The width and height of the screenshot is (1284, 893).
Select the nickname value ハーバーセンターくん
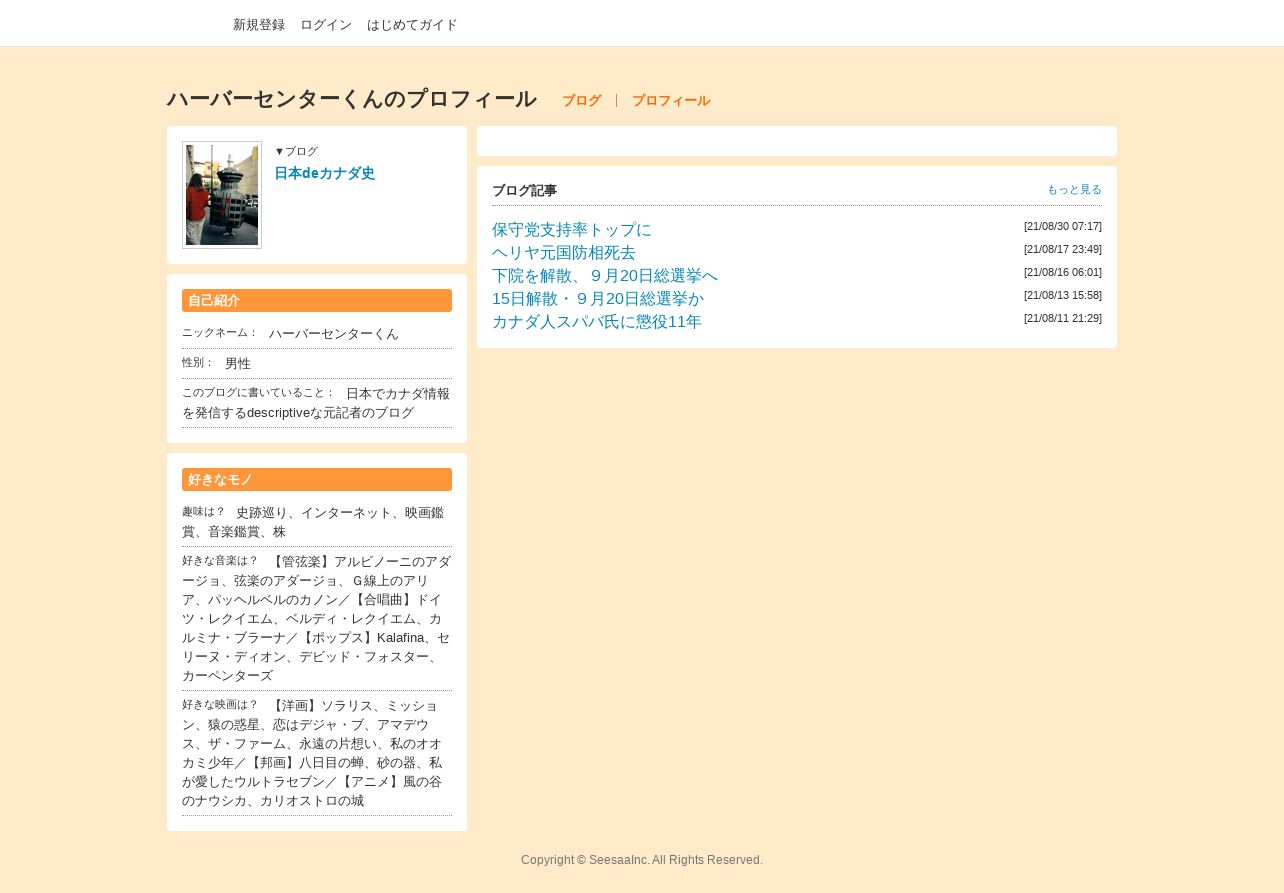[334, 334]
